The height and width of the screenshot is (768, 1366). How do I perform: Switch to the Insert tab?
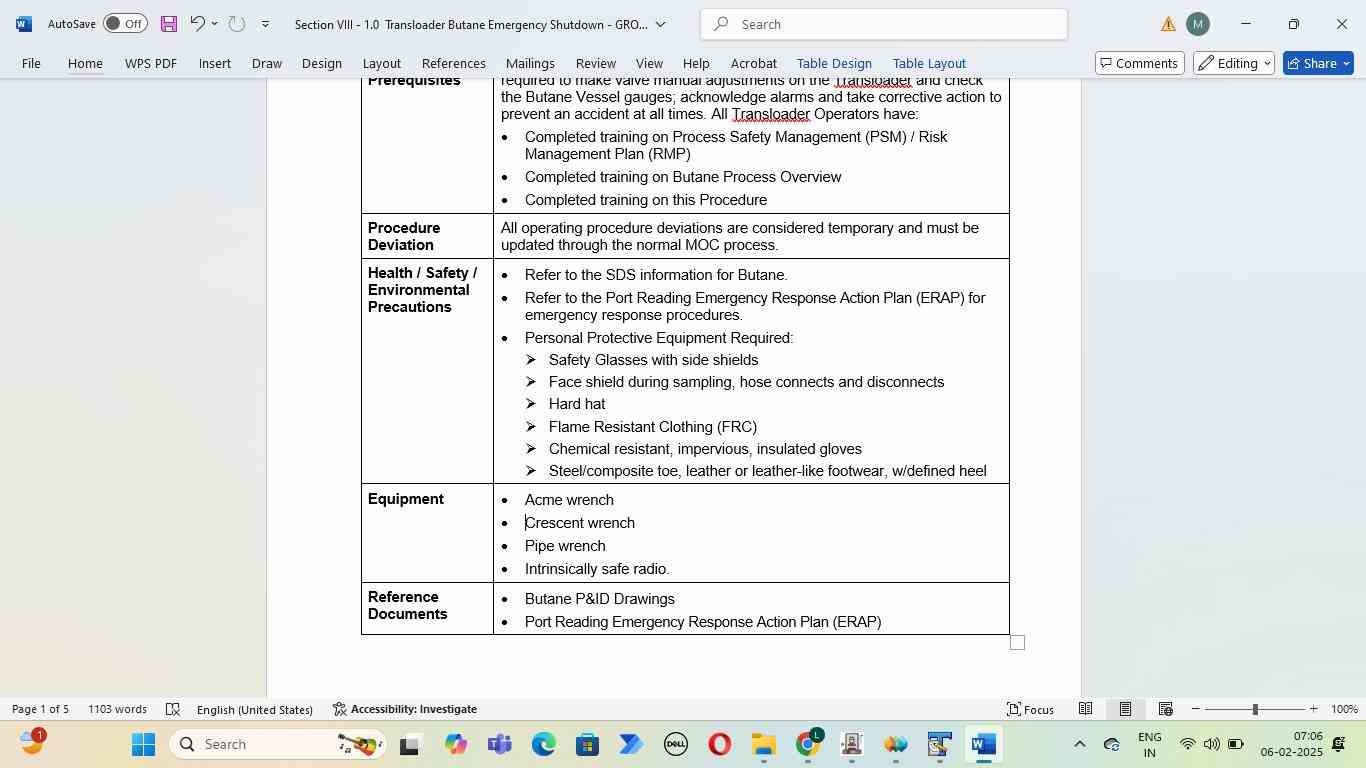[x=215, y=63]
